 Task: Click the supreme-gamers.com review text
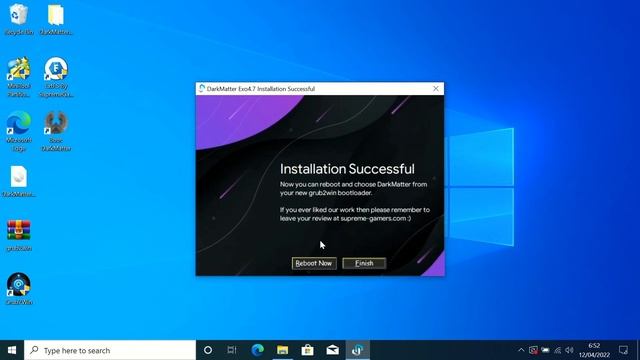click(355, 214)
